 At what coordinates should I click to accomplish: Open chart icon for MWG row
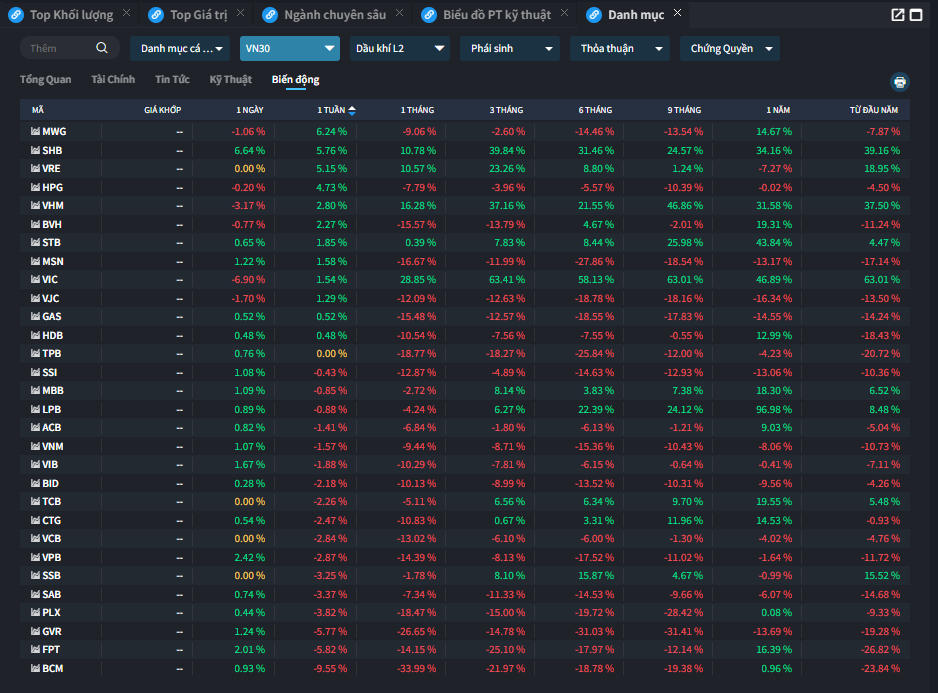(35, 131)
